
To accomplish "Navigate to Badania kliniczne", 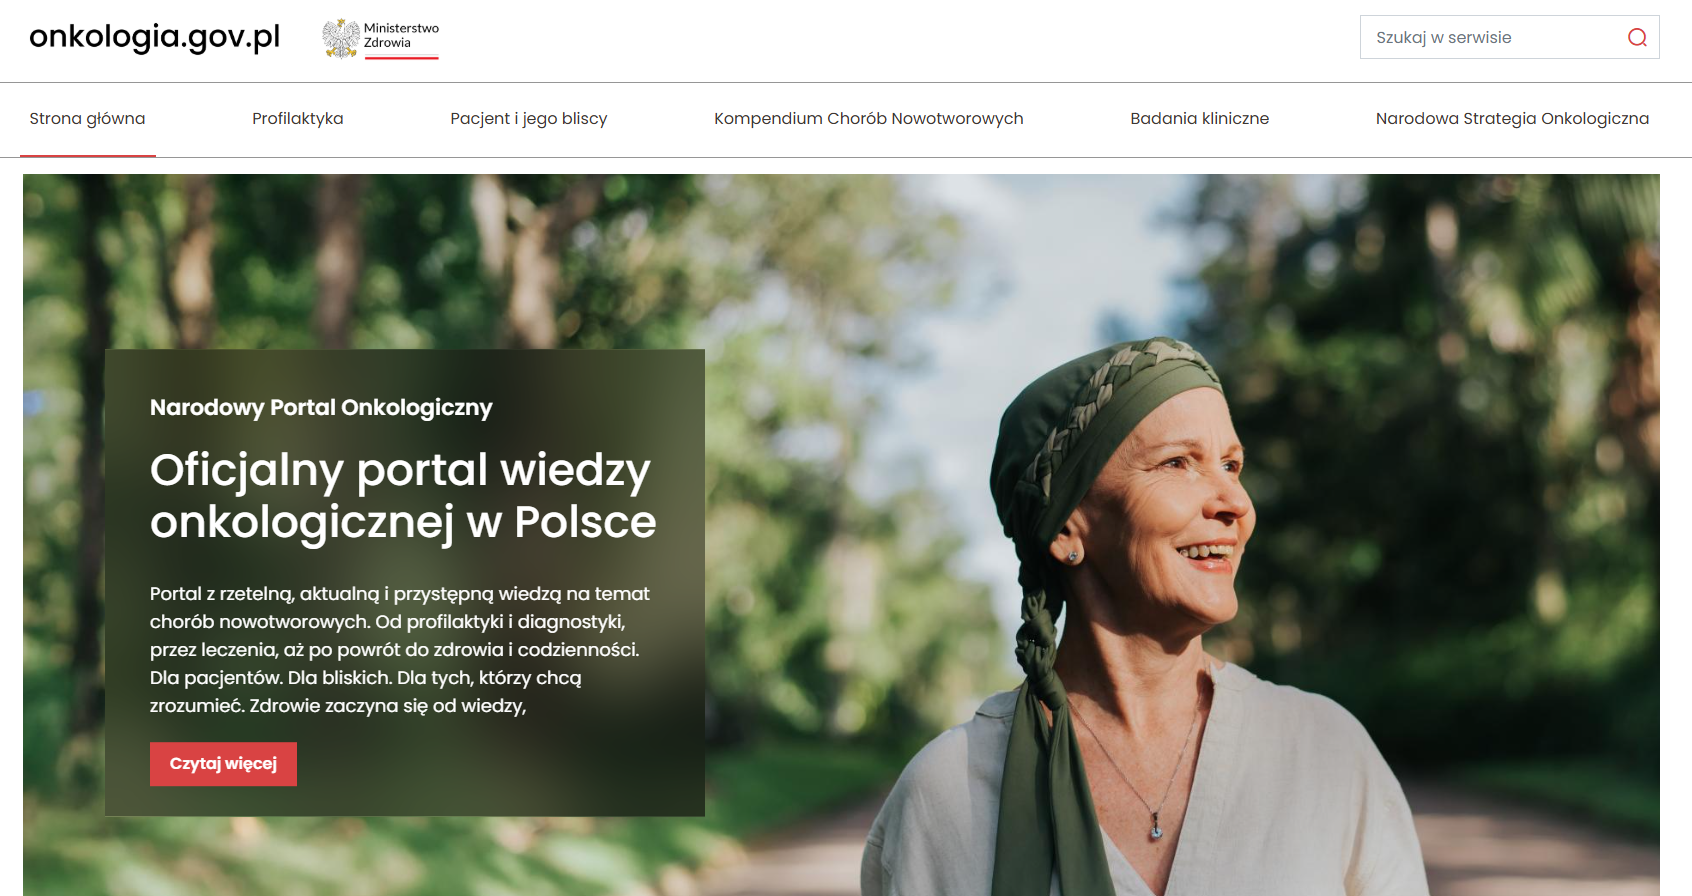I will click(1199, 118).
